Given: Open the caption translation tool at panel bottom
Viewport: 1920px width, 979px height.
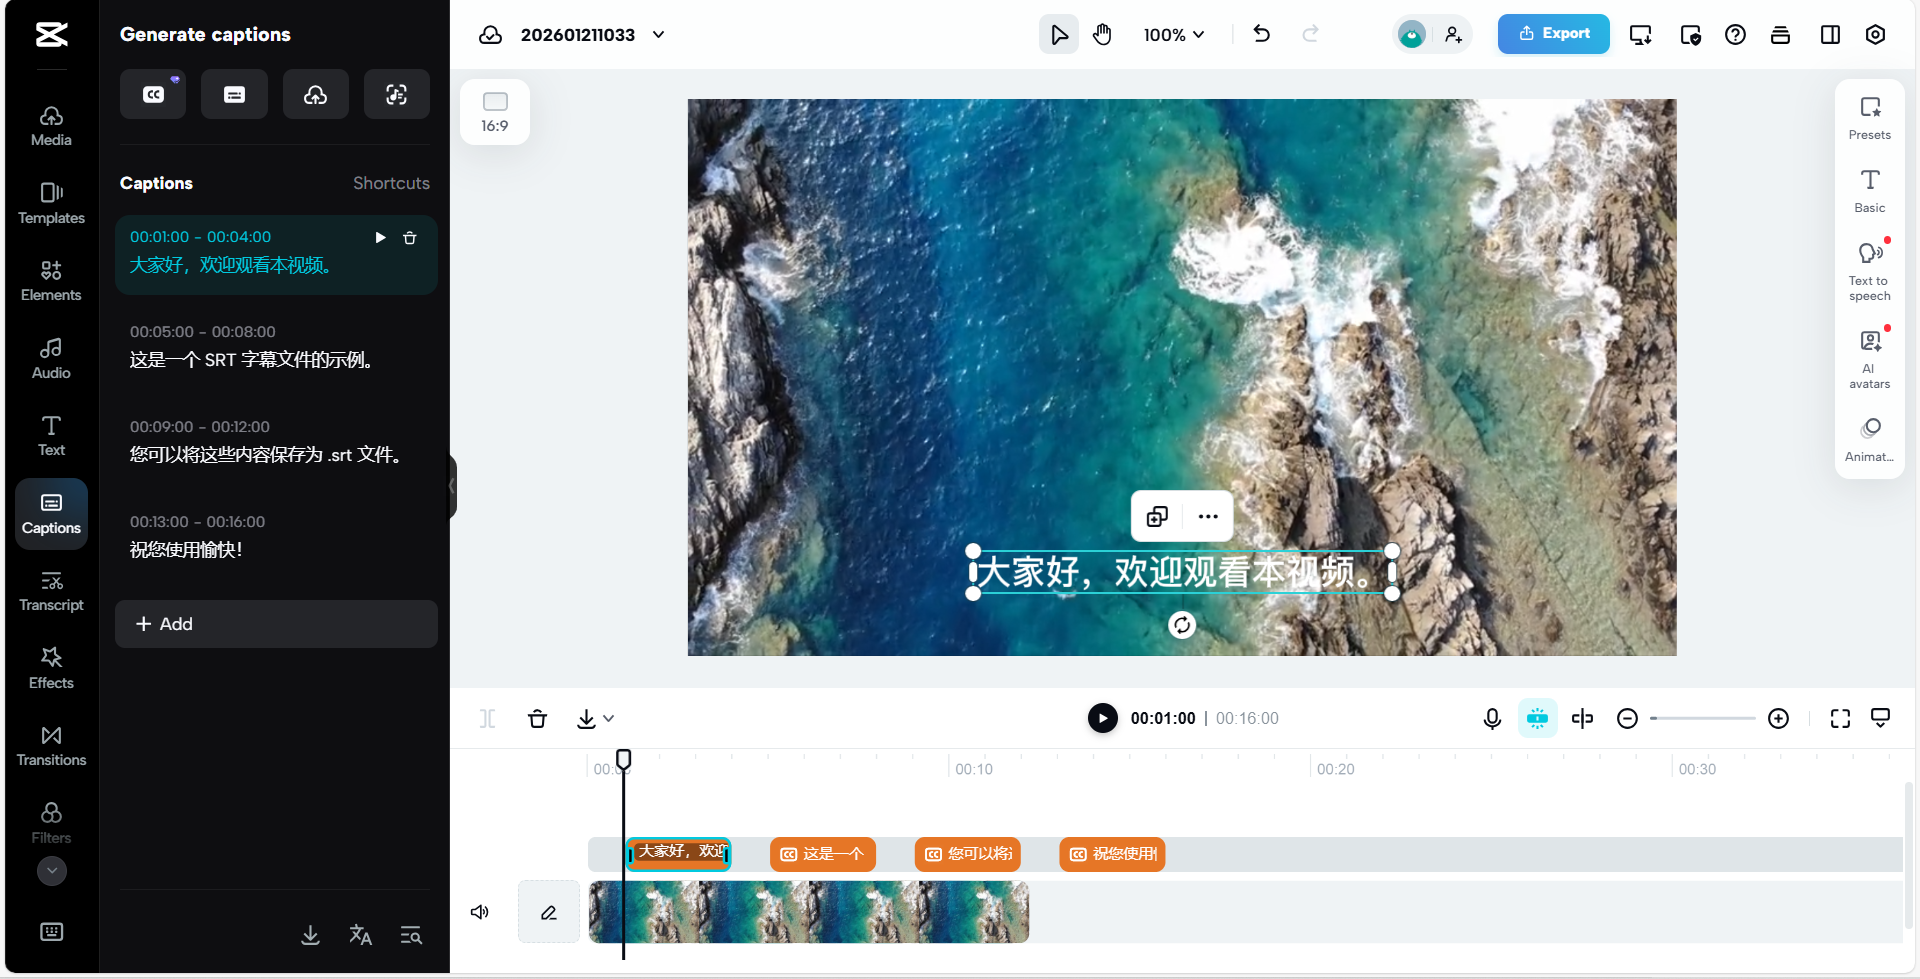Looking at the screenshot, I should (360, 935).
